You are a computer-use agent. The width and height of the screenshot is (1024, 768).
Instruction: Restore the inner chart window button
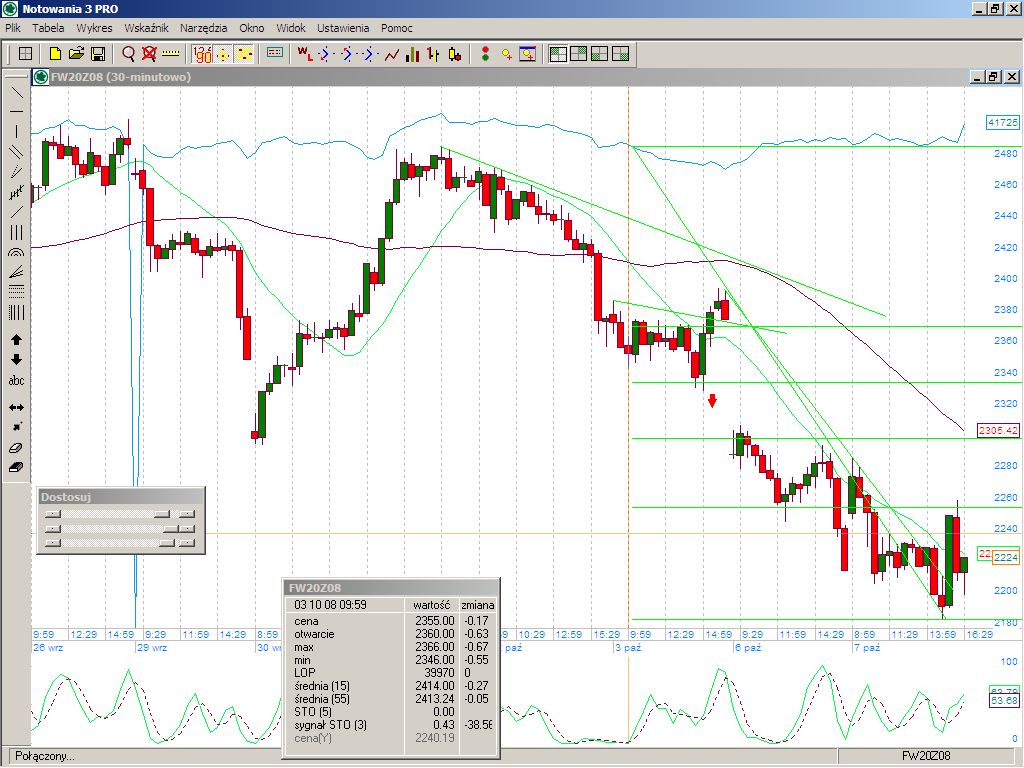pos(993,77)
